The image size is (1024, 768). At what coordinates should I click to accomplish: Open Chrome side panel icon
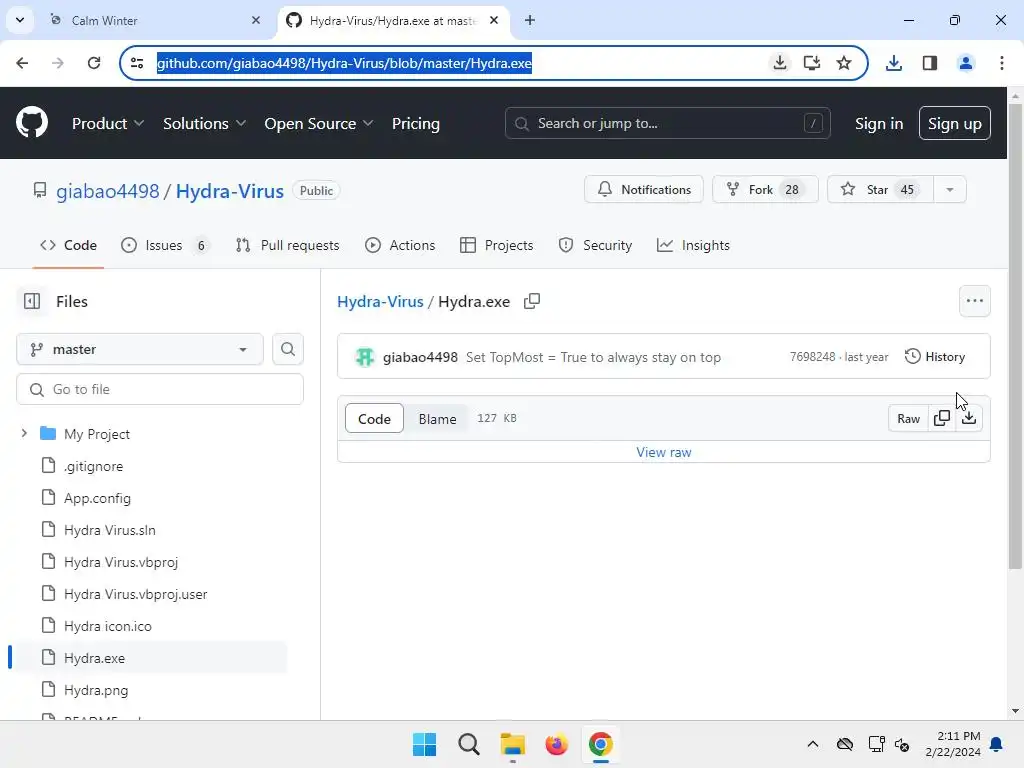click(x=930, y=63)
